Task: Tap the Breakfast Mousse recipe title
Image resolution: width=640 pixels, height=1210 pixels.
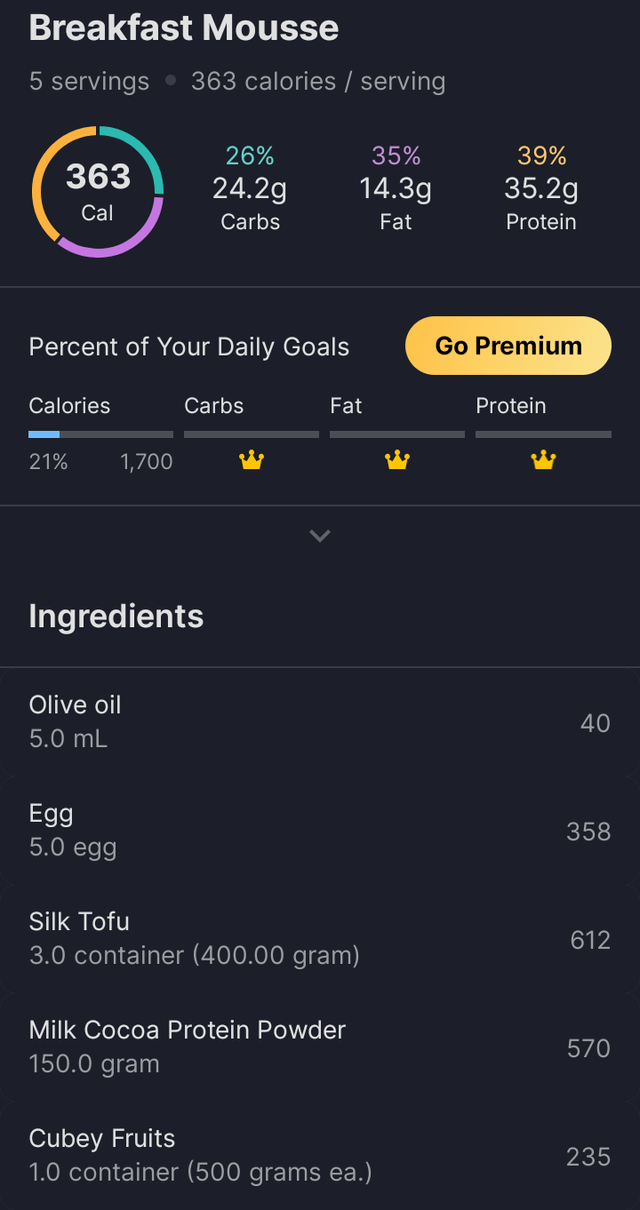Action: pyautogui.click(x=184, y=28)
